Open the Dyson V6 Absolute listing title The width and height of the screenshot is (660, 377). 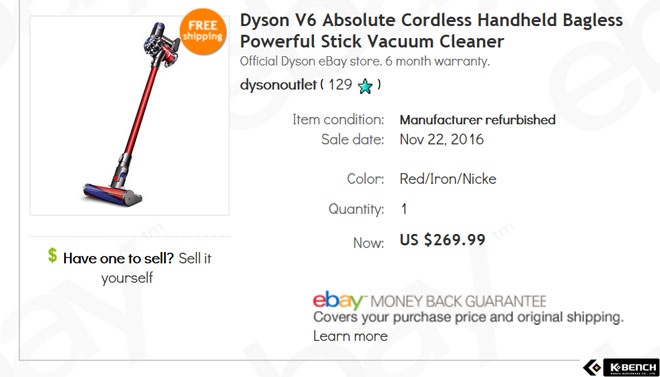(431, 31)
